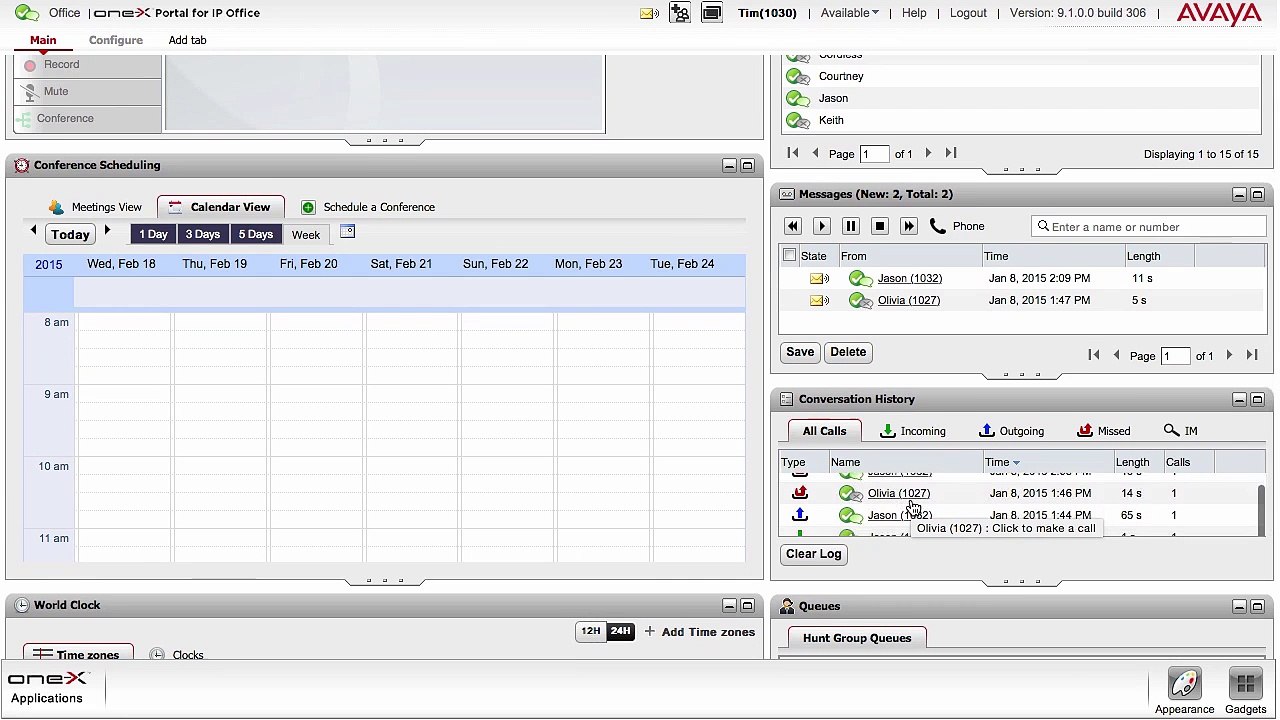Go to next calendar period arrow

[x=107, y=231]
